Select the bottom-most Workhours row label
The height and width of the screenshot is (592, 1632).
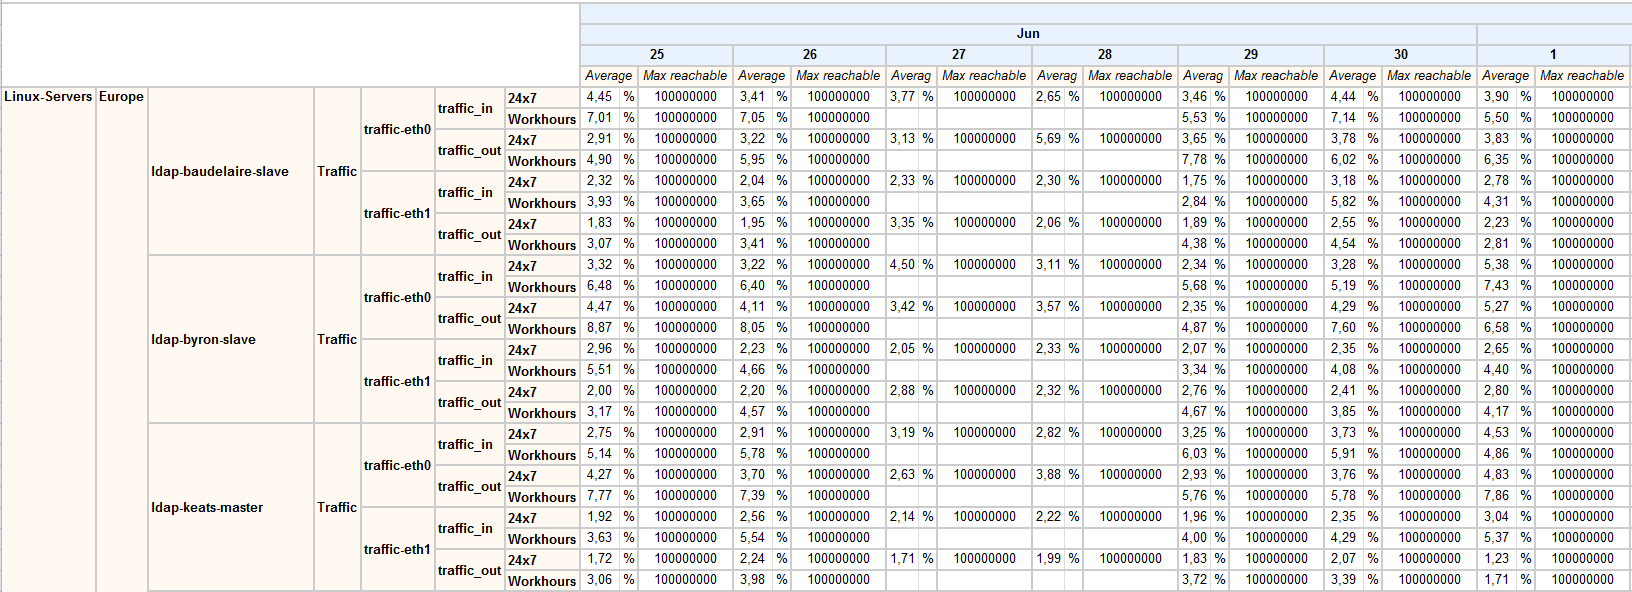[542, 581]
